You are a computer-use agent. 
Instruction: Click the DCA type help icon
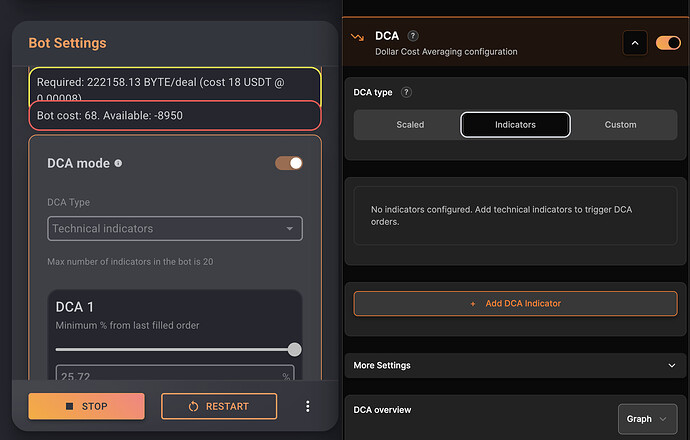[406, 92]
